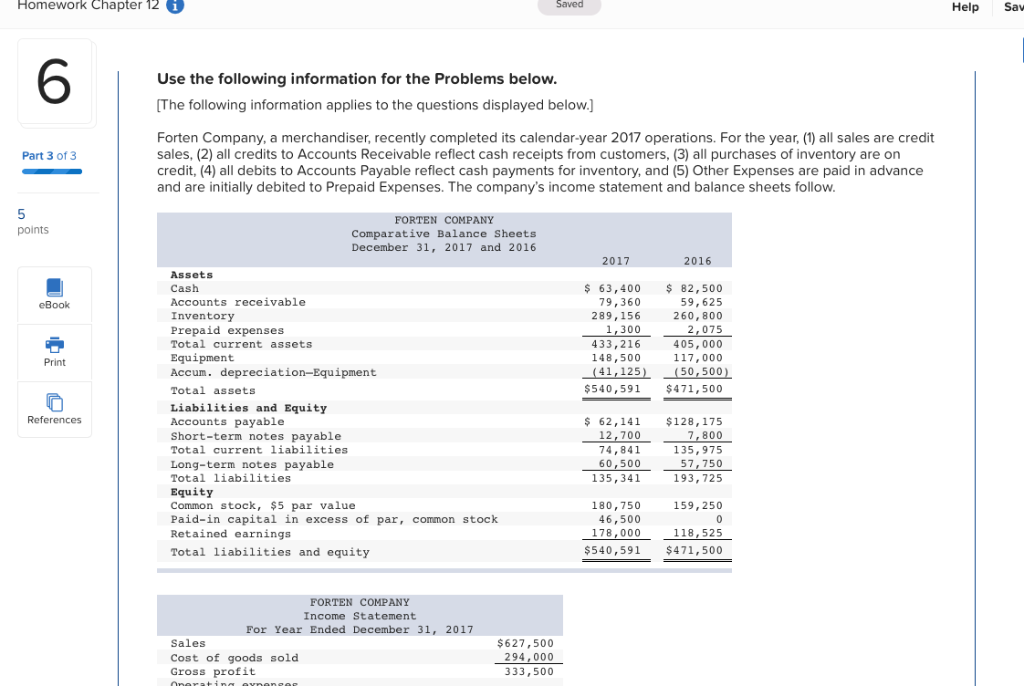Click the References label
The height and width of the screenshot is (686, 1024).
tap(54, 420)
